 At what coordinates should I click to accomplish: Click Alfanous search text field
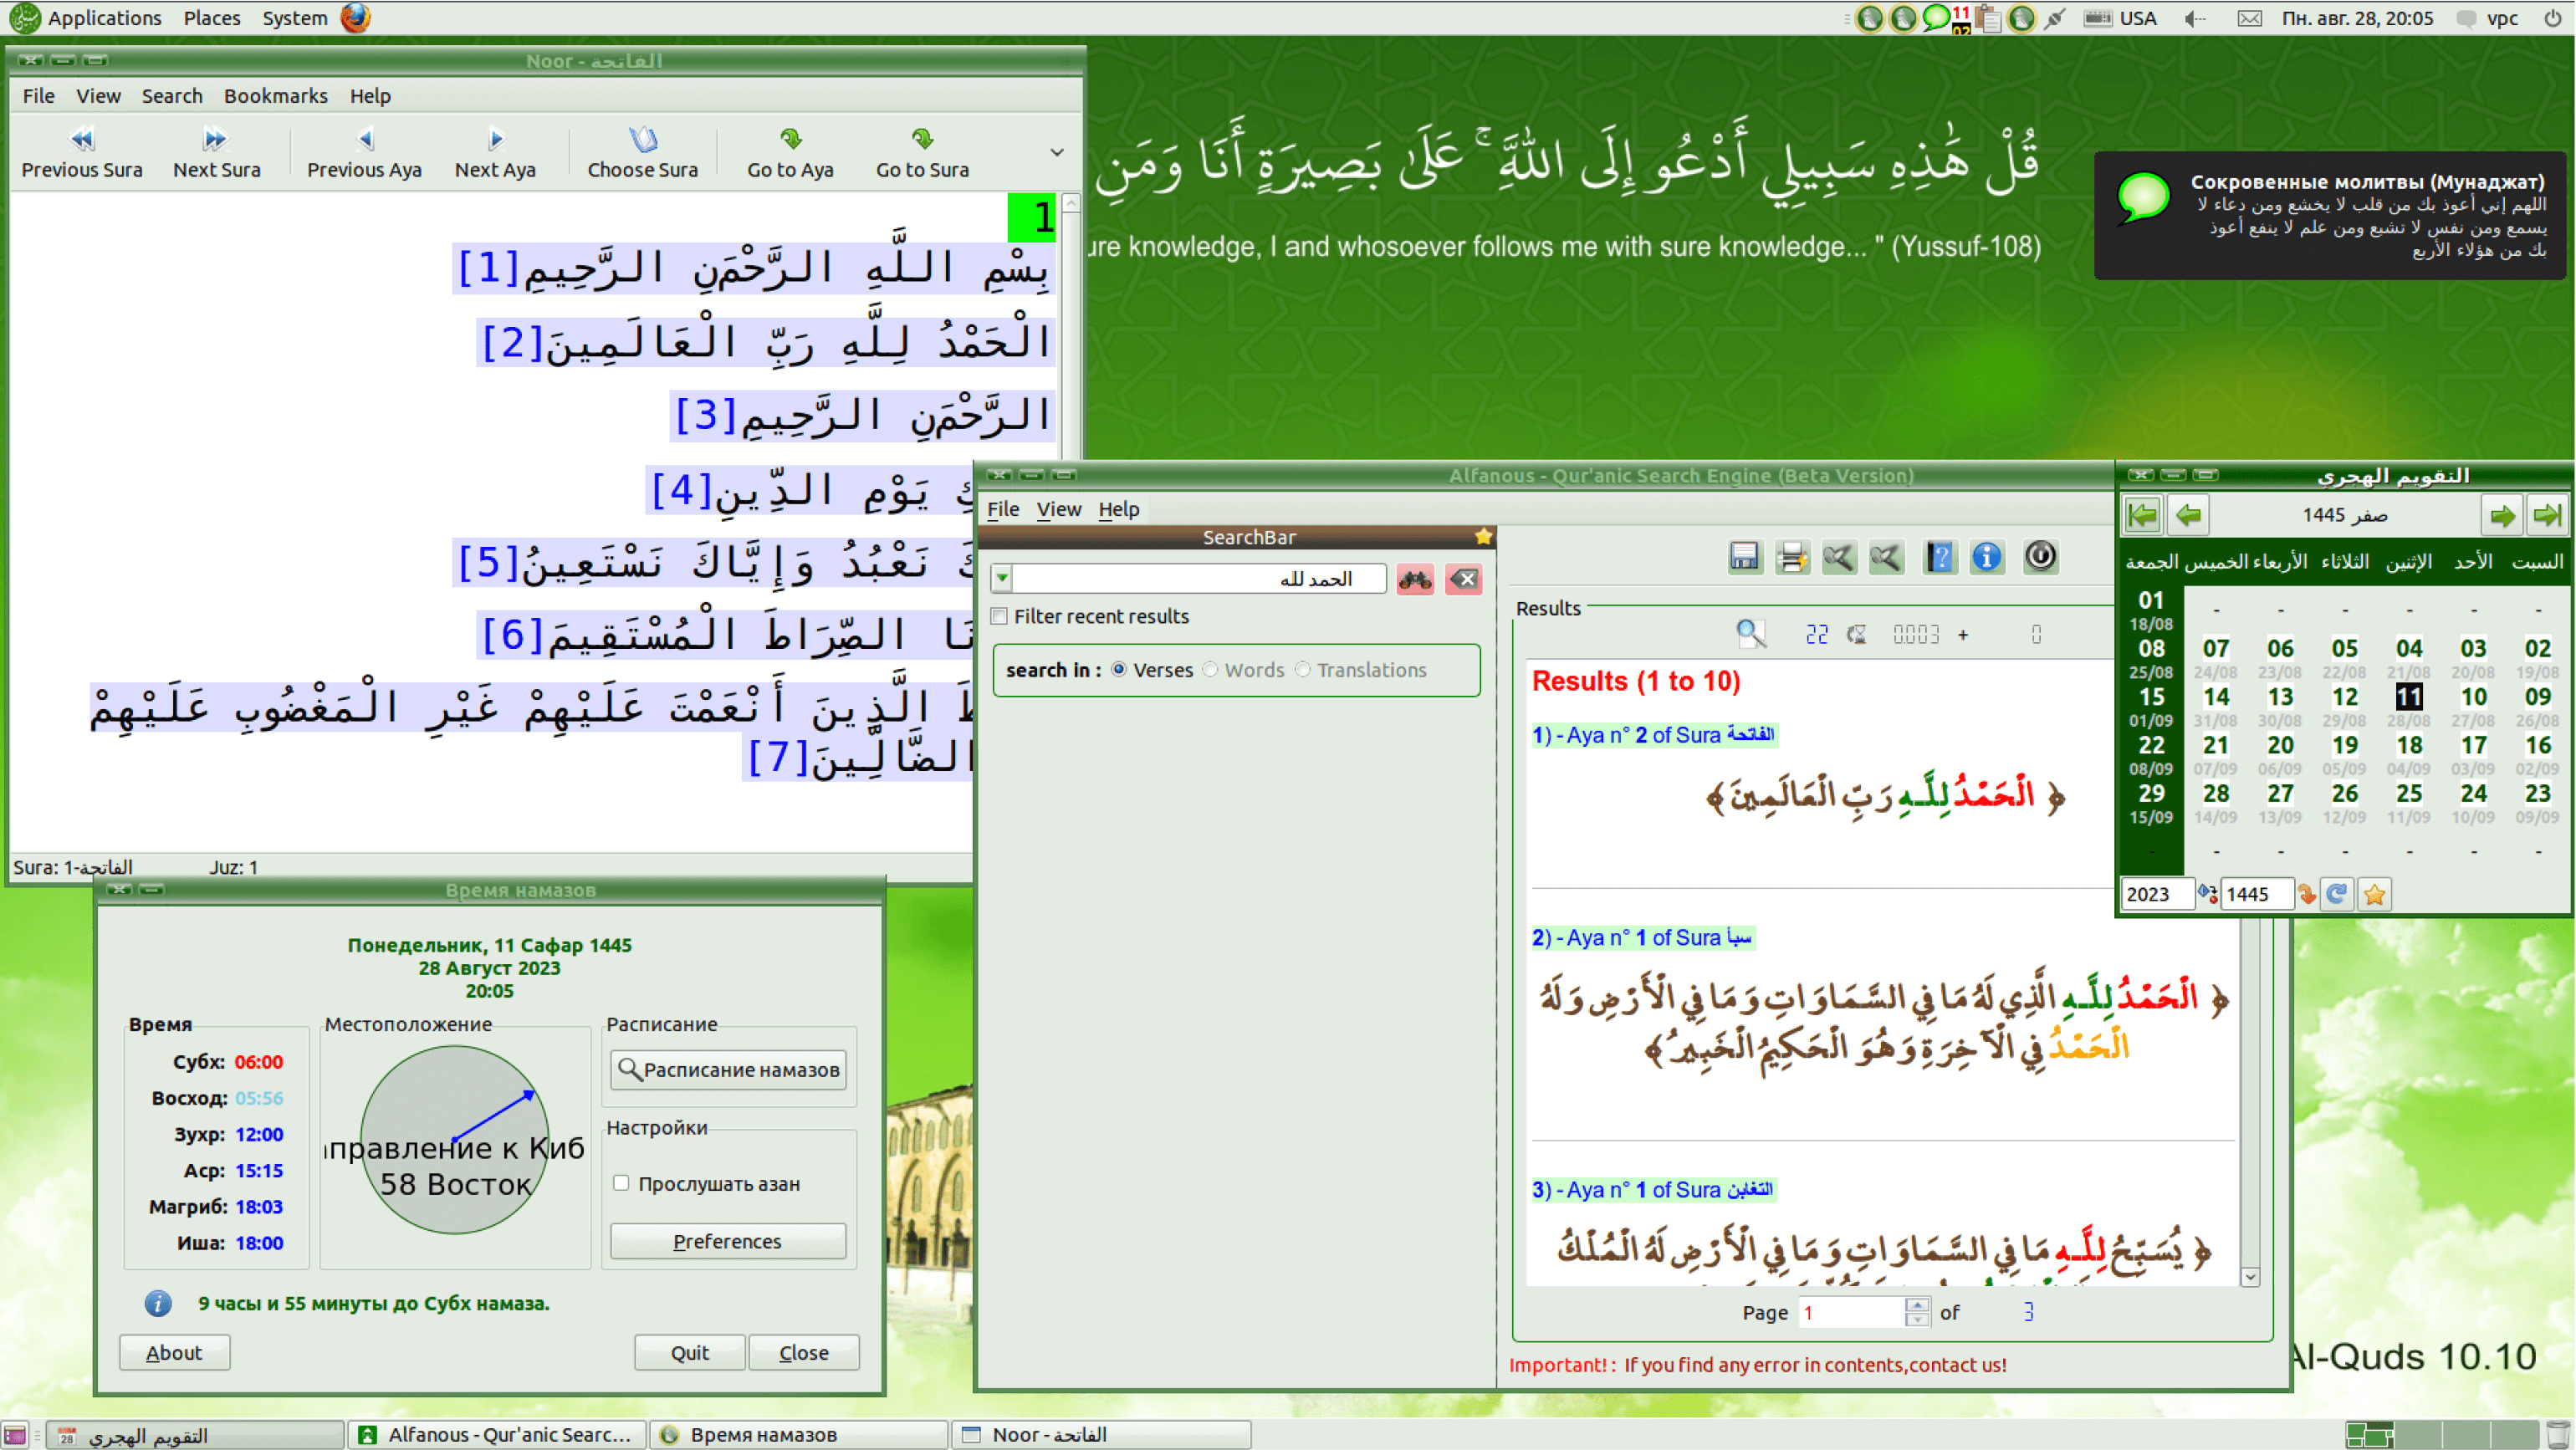[x=1199, y=579]
